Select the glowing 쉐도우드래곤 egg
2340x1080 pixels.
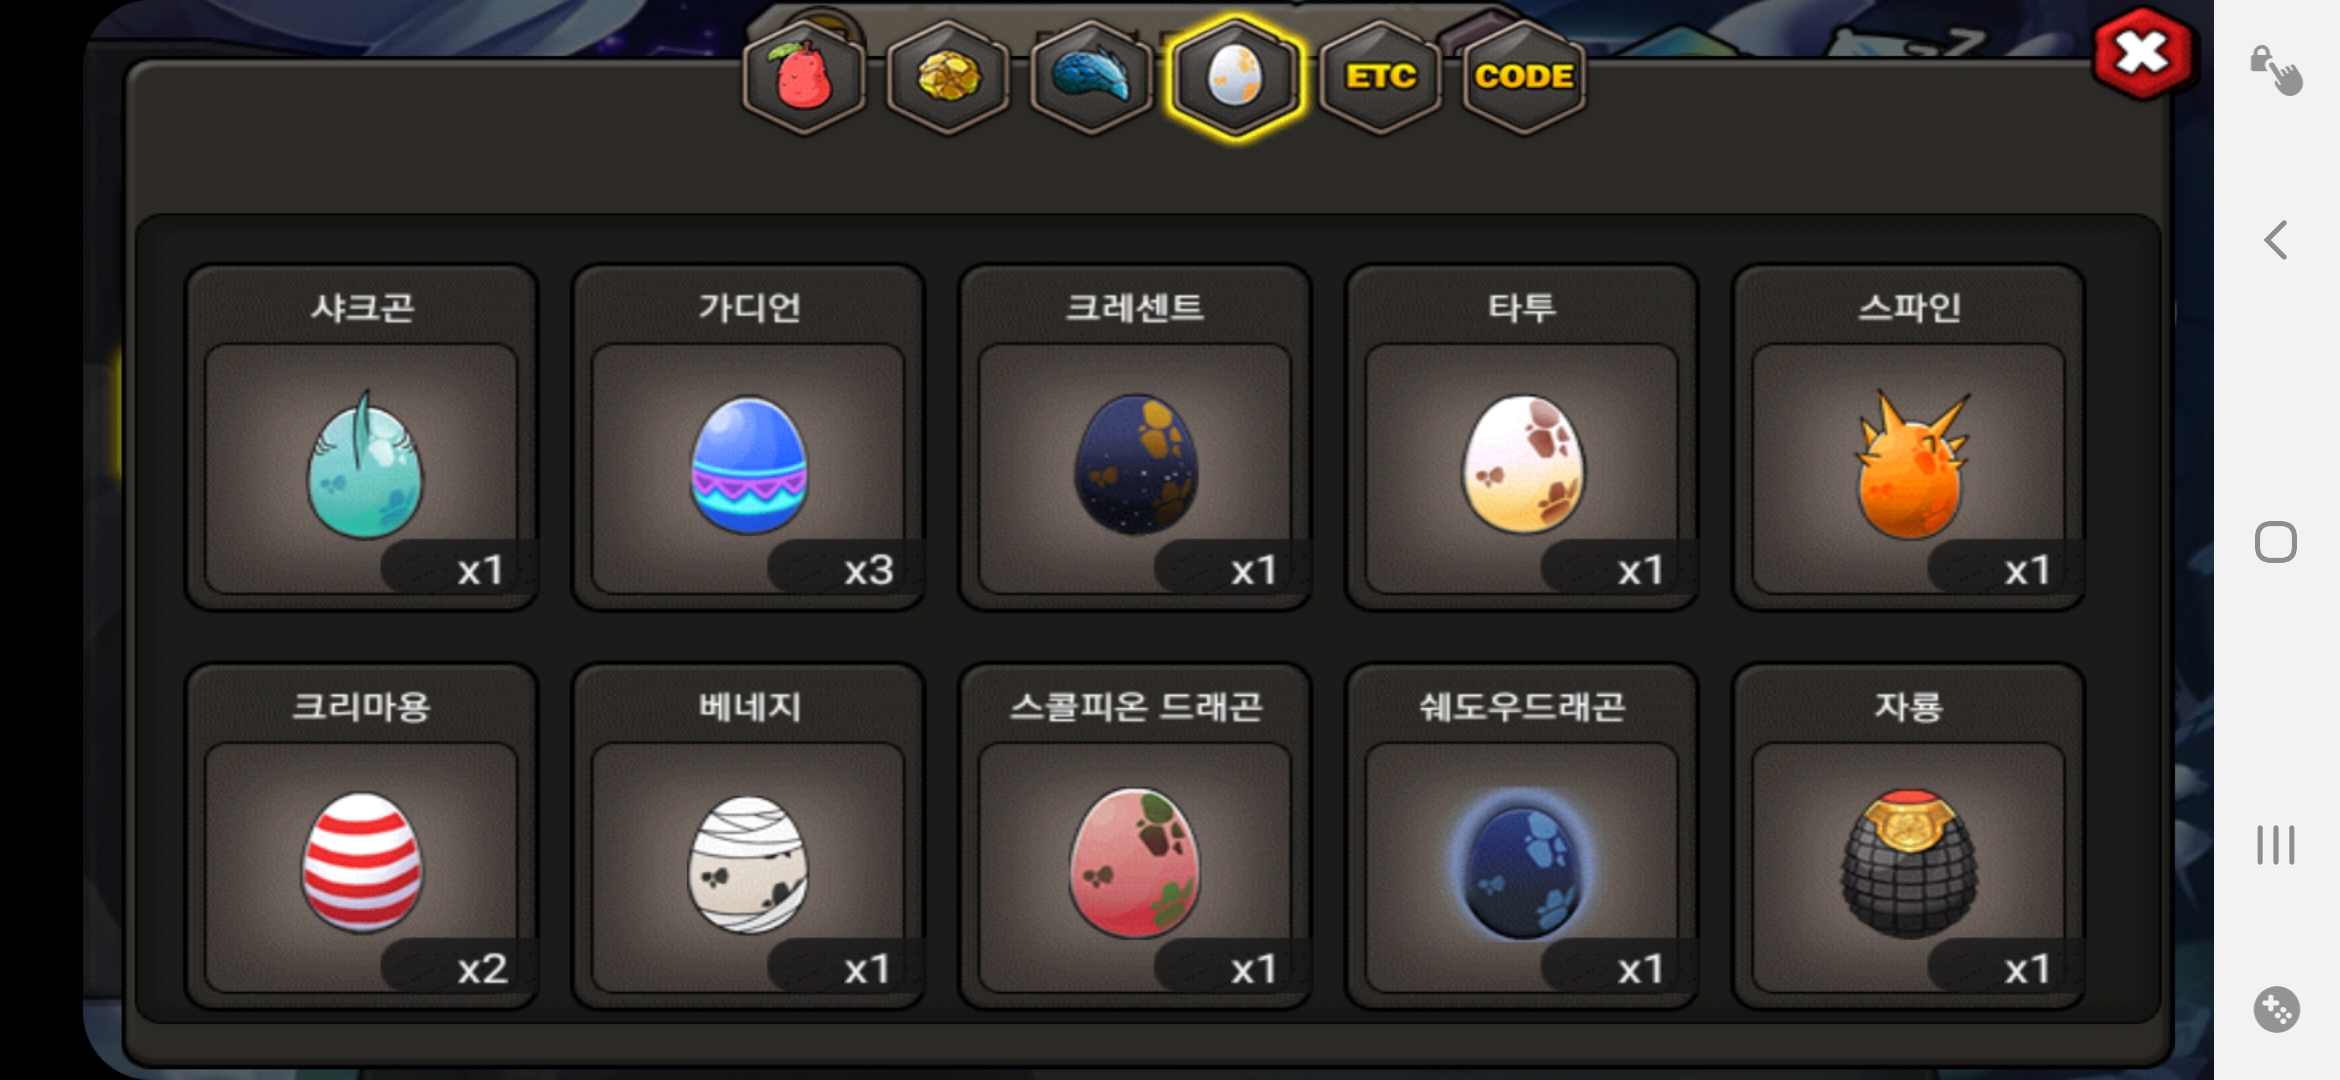[x=1522, y=837]
